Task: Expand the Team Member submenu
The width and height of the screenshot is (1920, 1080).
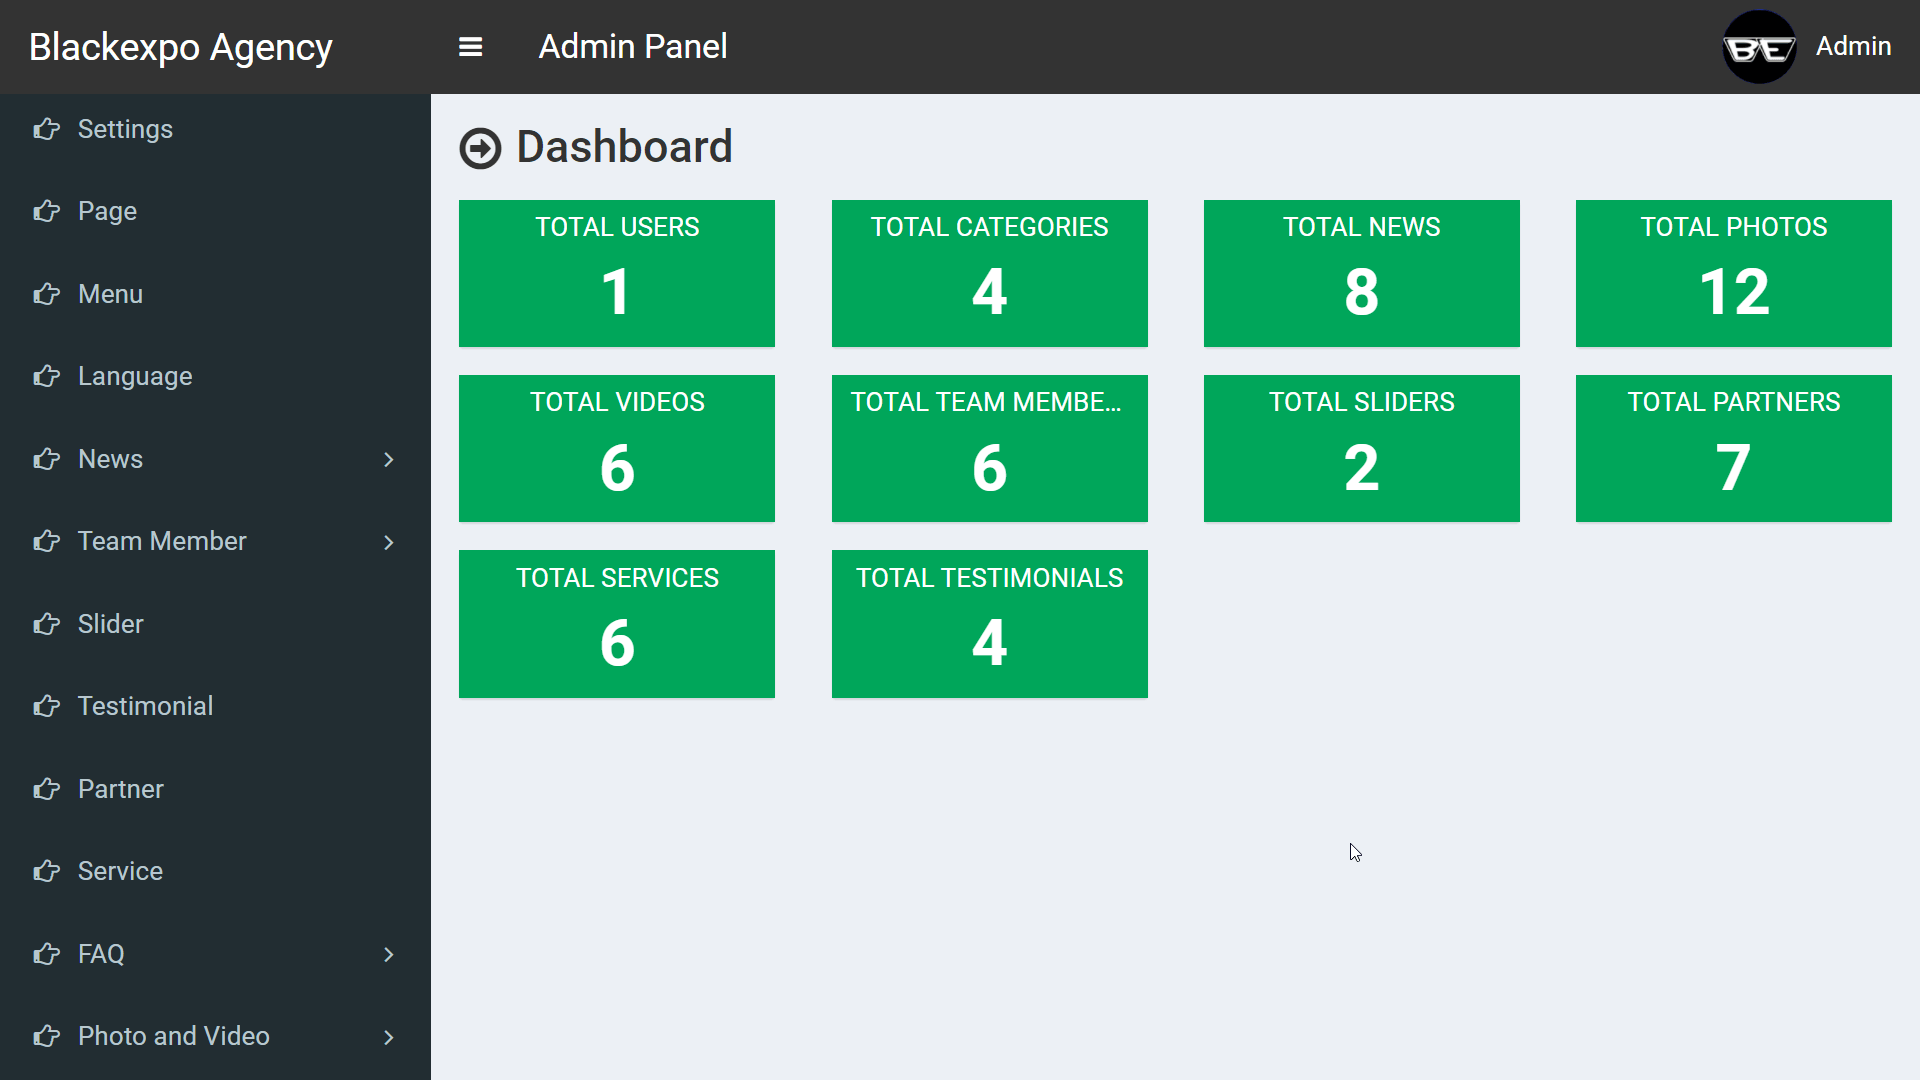Action: [388, 541]
